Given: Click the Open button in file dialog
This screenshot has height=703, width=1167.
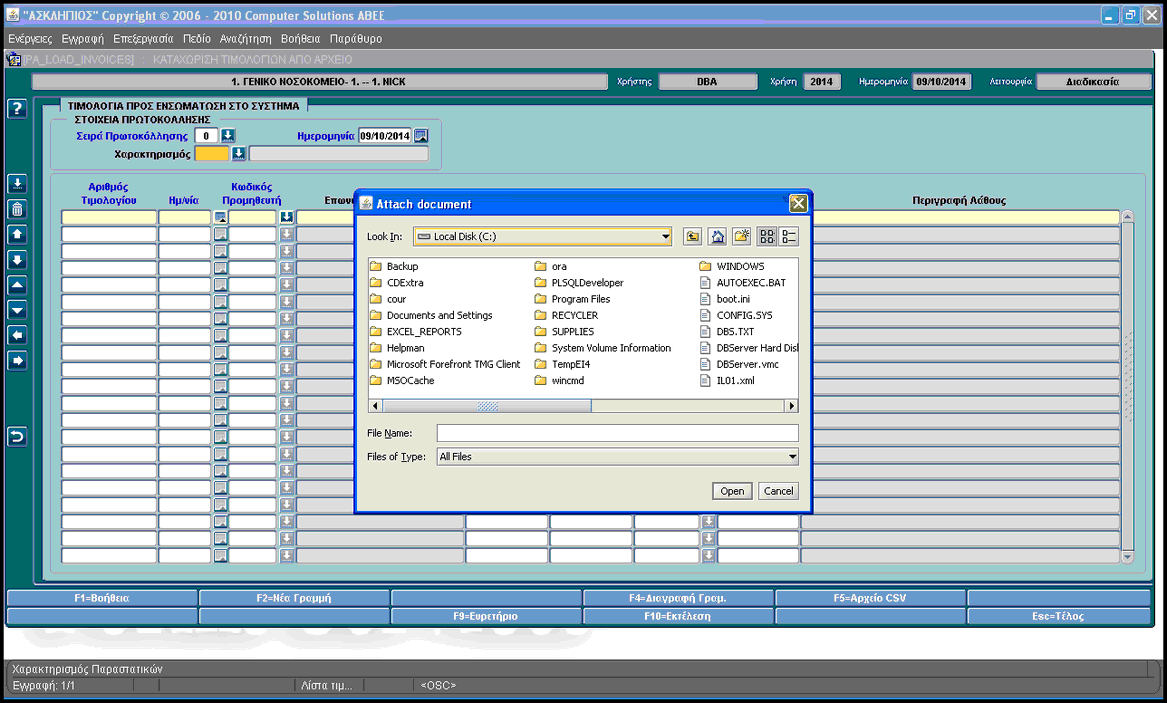Looking at the screenshot, I should tap(732, 491).
